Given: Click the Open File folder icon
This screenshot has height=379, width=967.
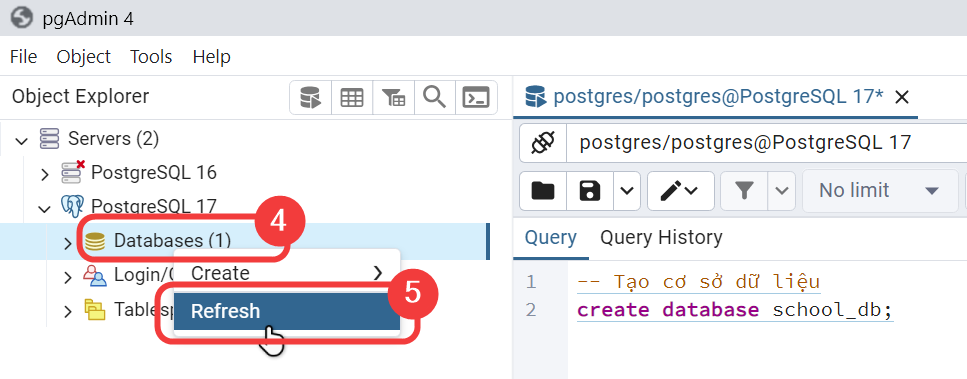Looking at the screenshot, I should [543, 191].
